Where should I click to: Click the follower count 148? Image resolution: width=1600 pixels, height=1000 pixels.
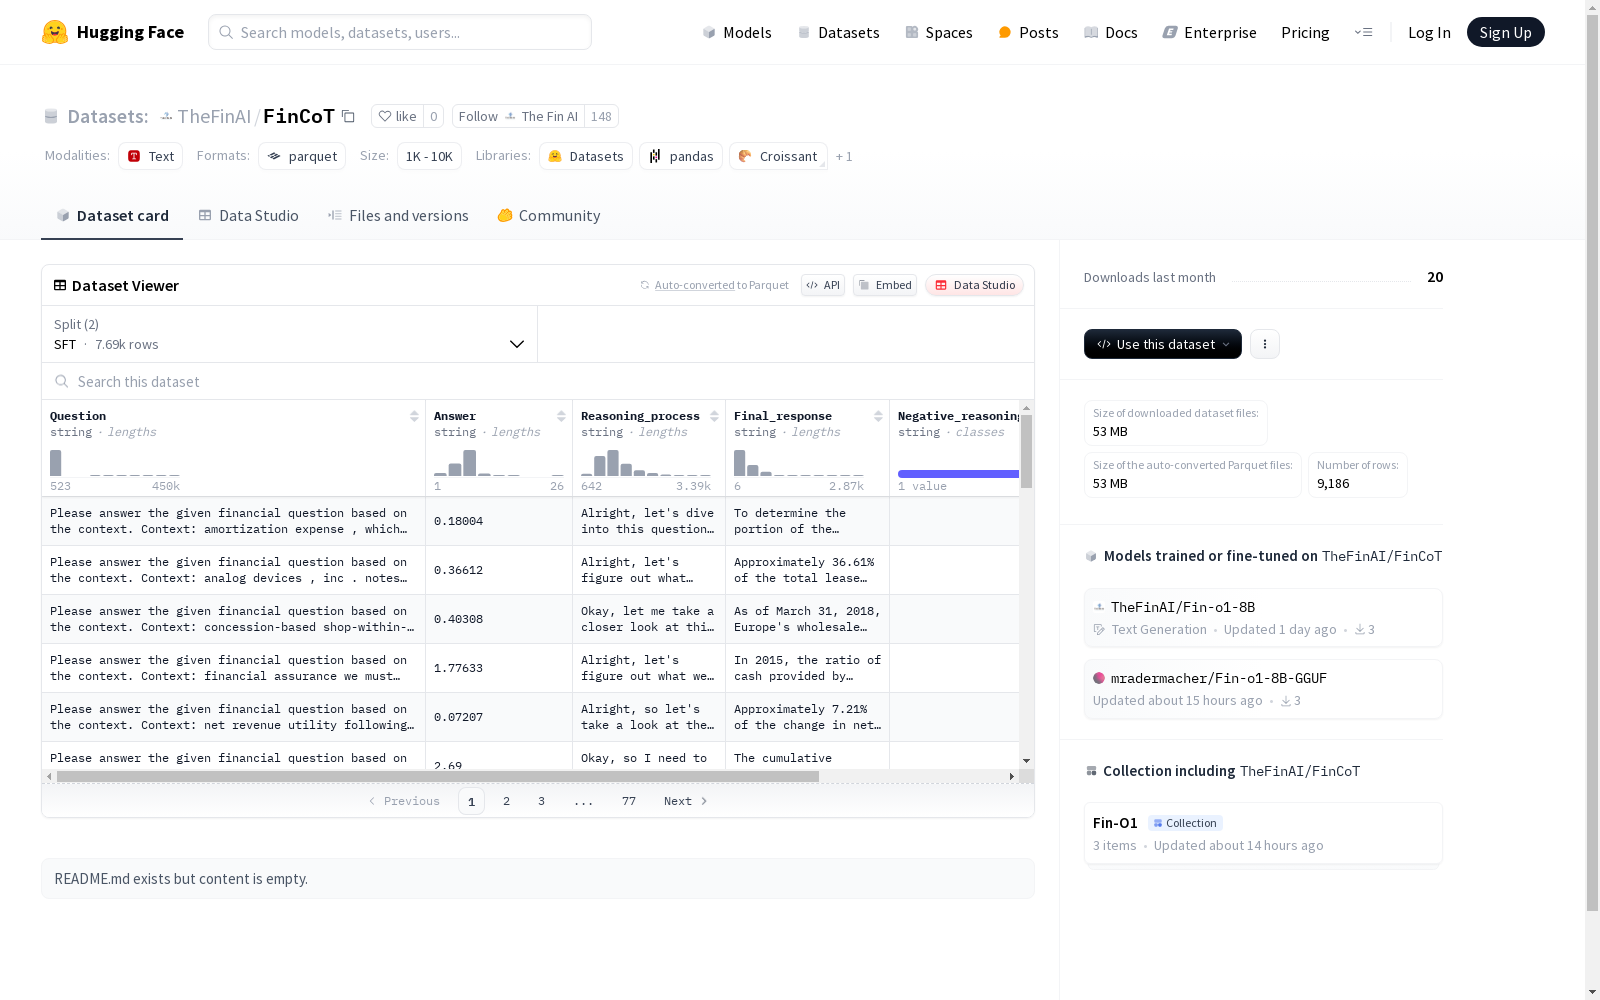[x=601, y=116]
